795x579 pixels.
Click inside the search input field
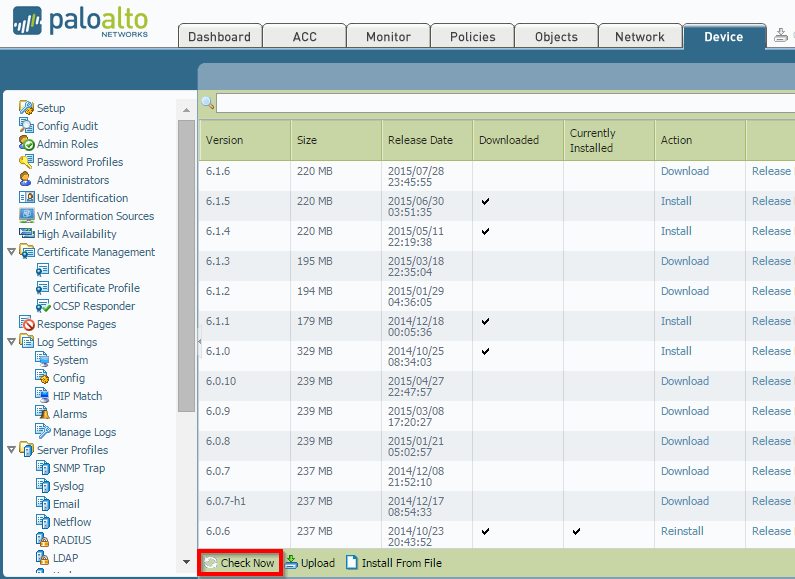[x=500, y=103]
